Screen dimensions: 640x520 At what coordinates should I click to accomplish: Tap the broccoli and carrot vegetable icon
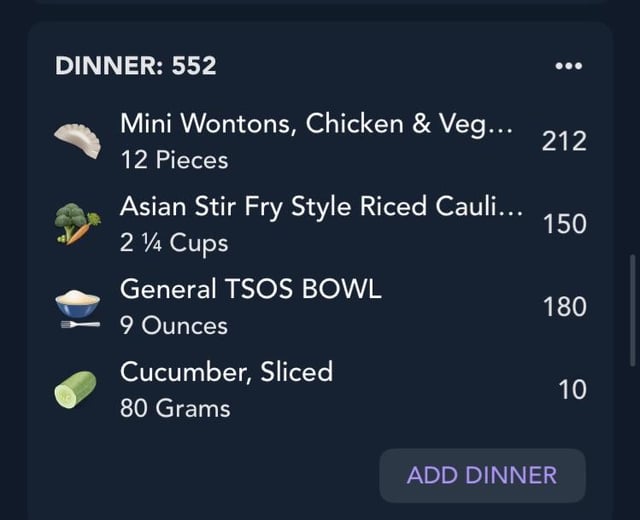point(78,224)
